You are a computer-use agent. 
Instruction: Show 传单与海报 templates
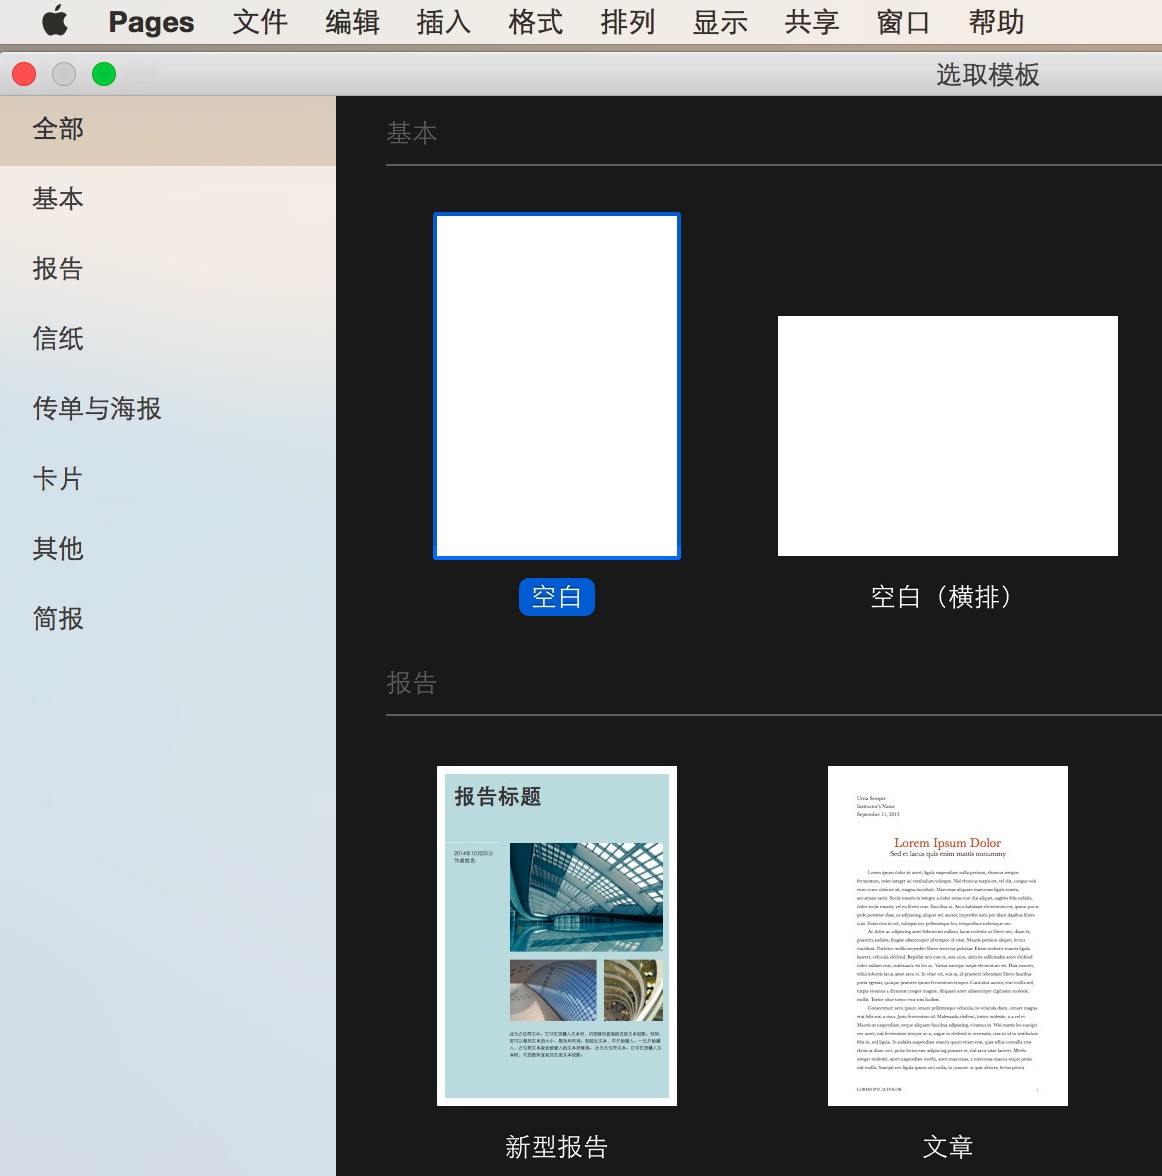(x=97, y=409)
